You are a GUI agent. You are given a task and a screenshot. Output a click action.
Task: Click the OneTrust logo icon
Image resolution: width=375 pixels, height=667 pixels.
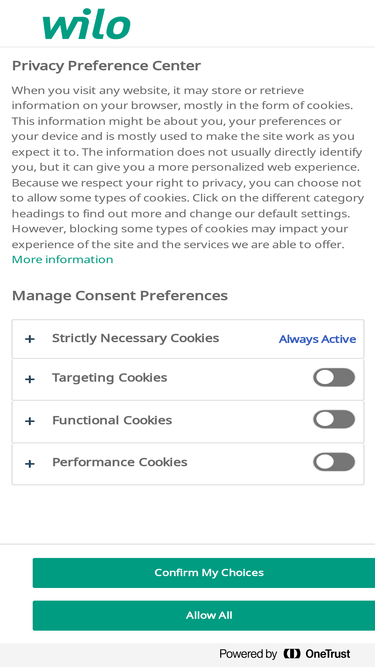pos(292,653)
